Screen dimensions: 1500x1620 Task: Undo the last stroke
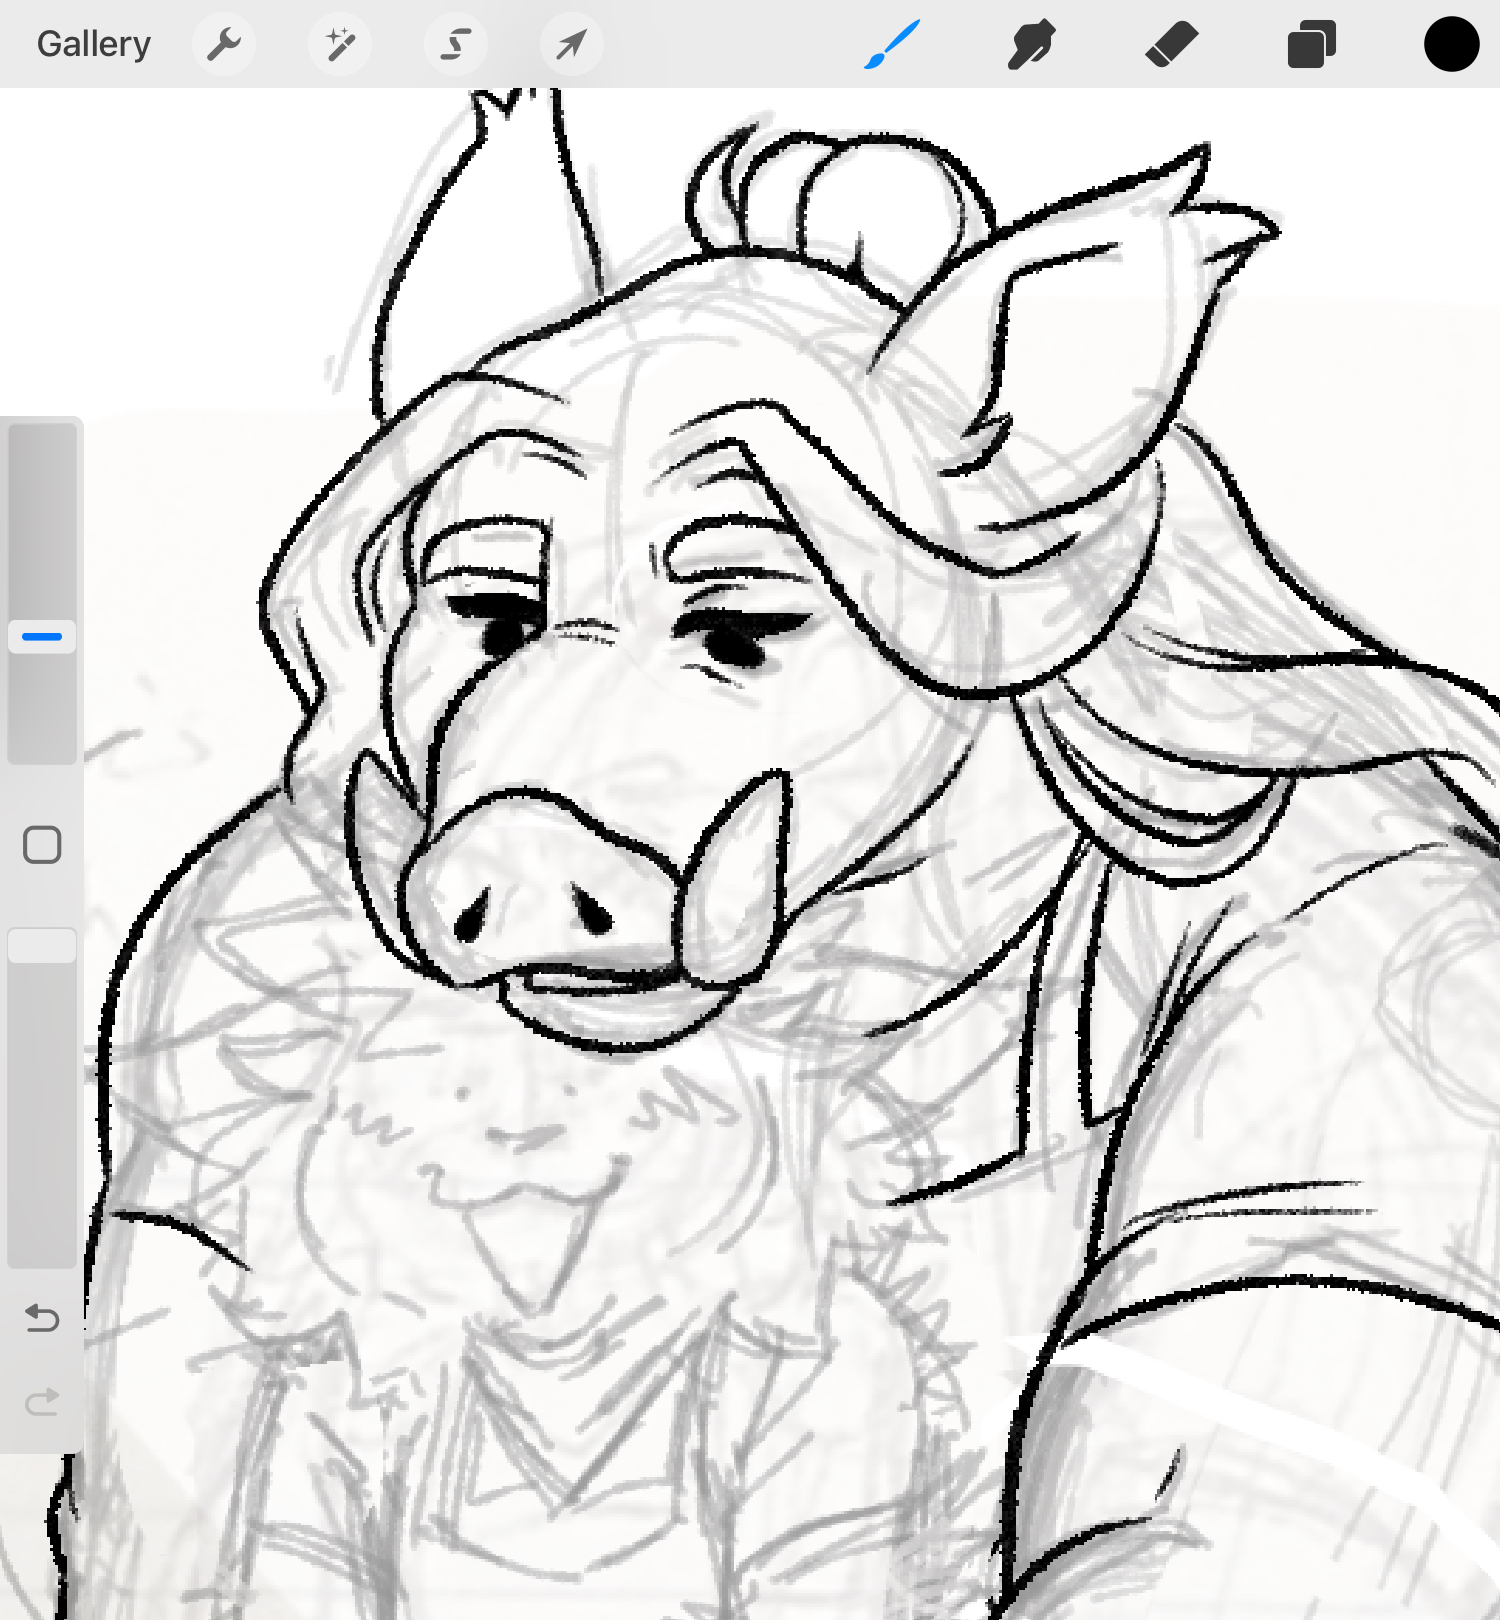point(42,1318)
